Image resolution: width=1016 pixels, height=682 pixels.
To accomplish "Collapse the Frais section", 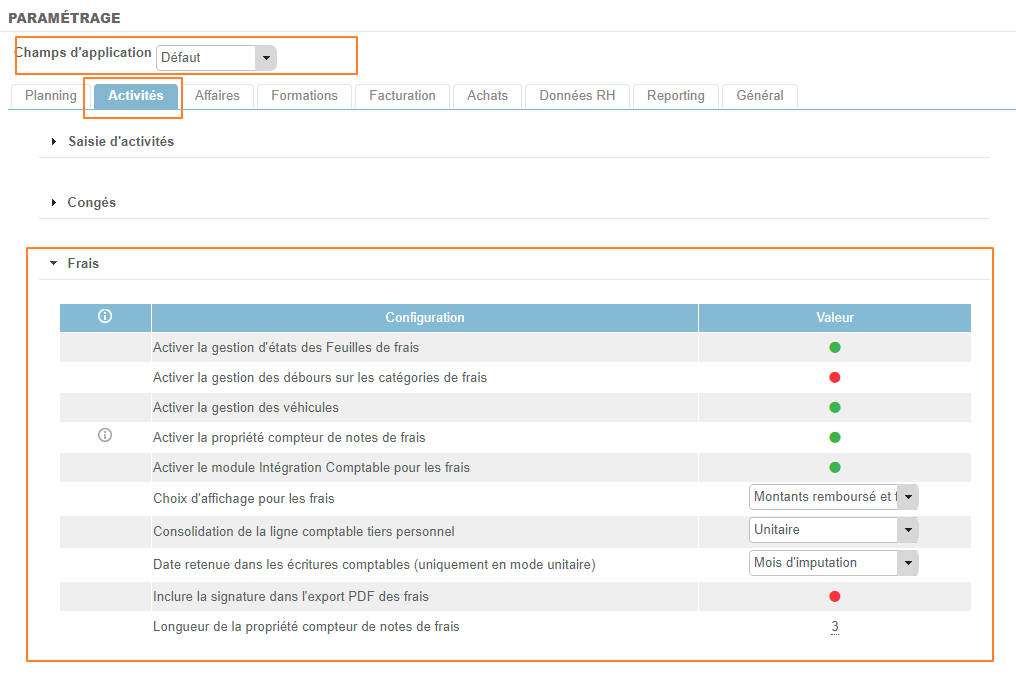I will [82, 264].
